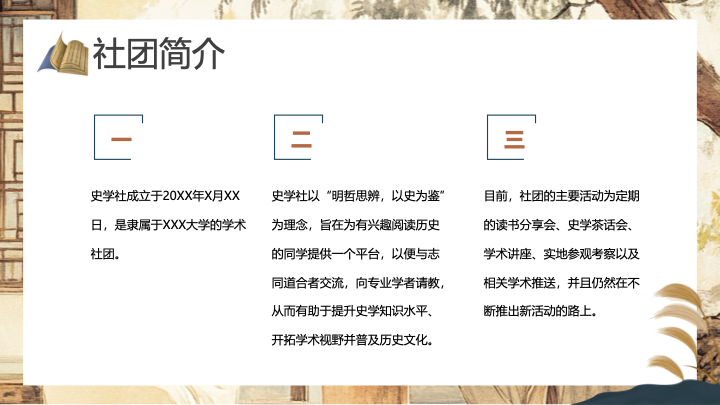Select the line 日，是隶属于XXX大学的学术
The height and width of the screenshot is (405, 720).
[x=168, y=225]
